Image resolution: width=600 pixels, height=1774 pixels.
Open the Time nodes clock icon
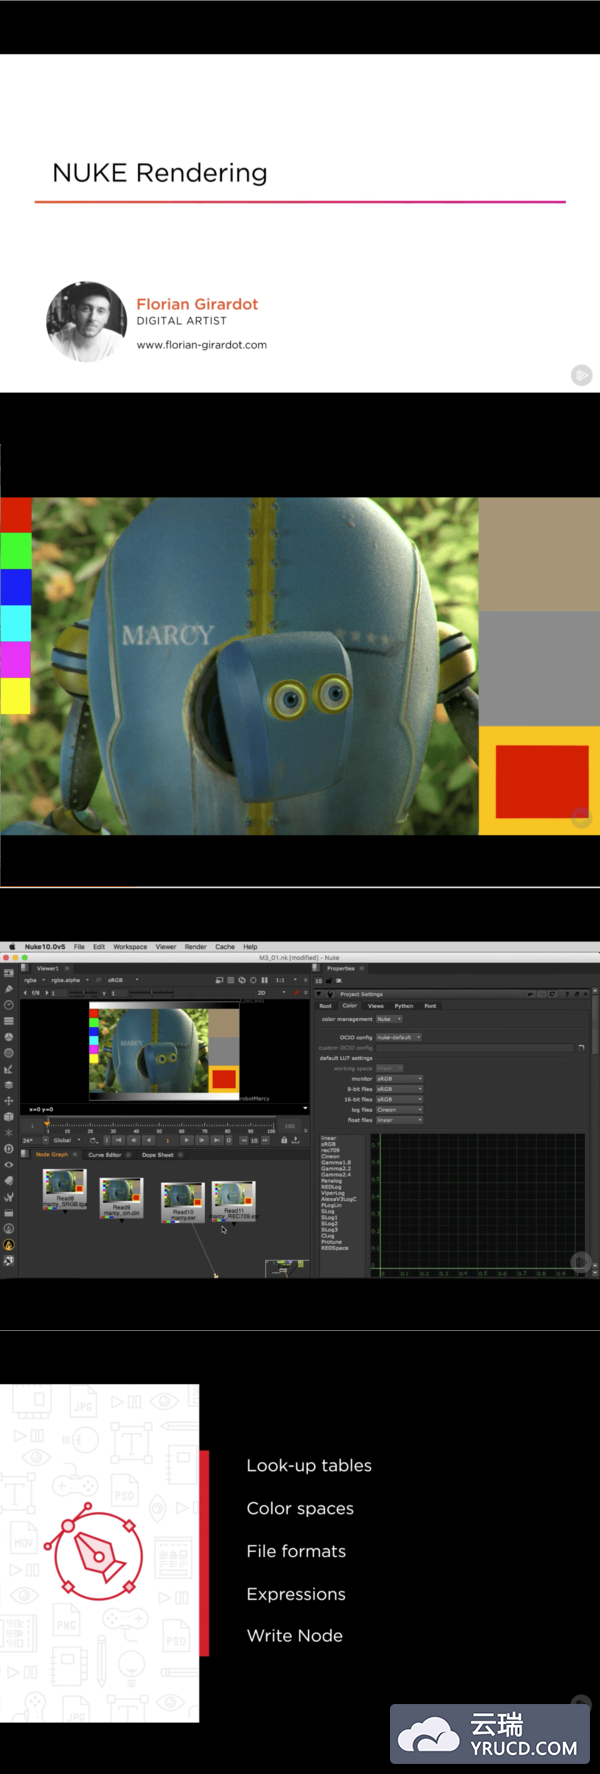(9, 1005)
